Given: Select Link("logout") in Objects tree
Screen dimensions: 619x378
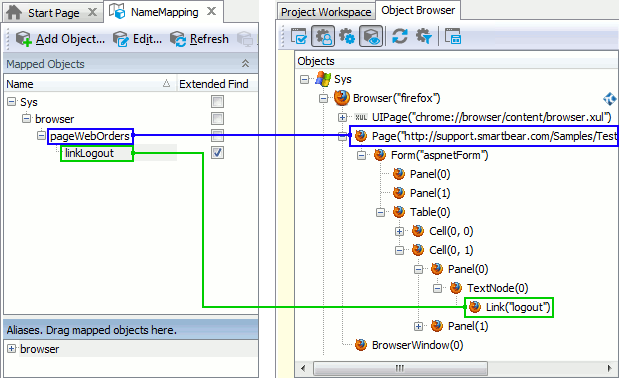Looking at the screenshot, I should point(518,307).
